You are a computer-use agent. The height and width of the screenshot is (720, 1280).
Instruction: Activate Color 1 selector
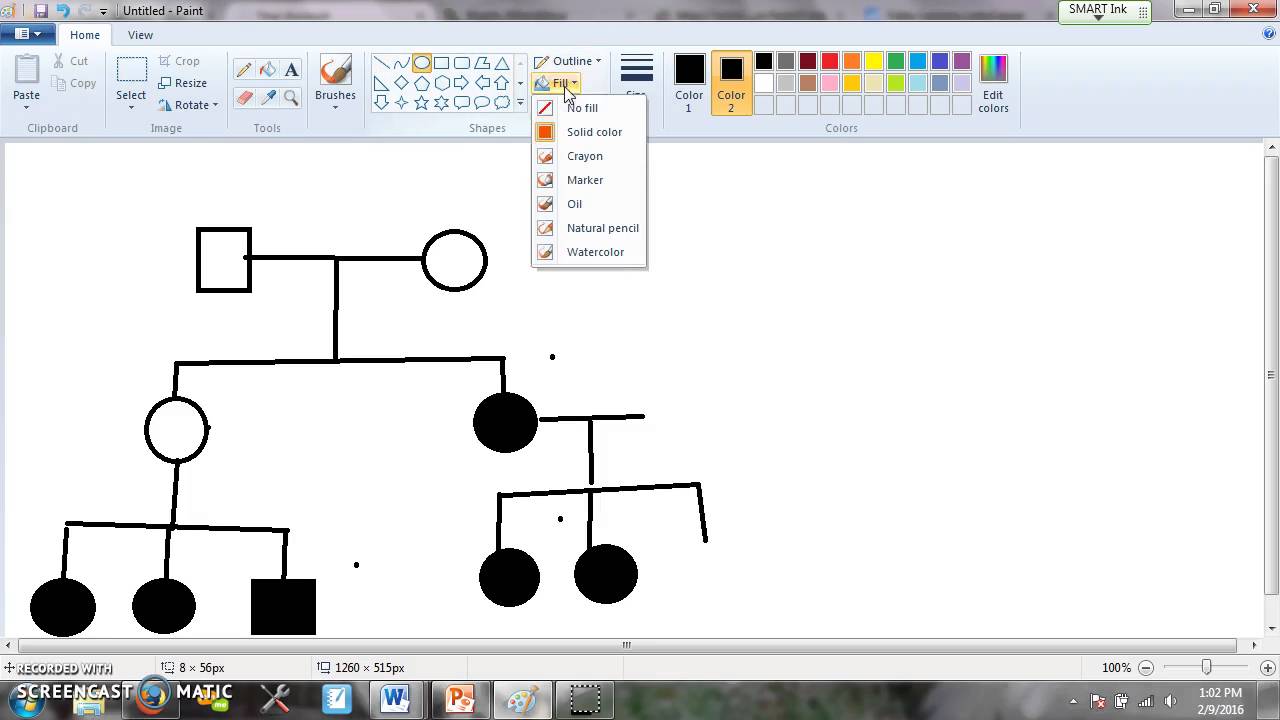point(689,84)
